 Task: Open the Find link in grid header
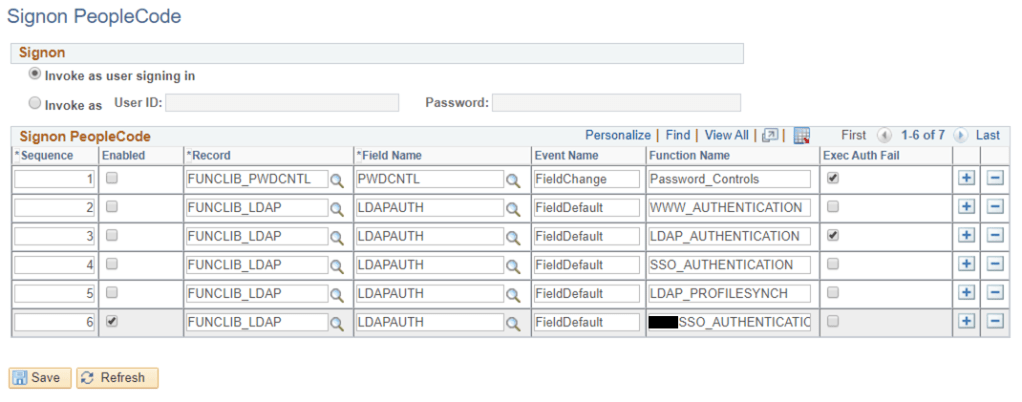[677, 135]
